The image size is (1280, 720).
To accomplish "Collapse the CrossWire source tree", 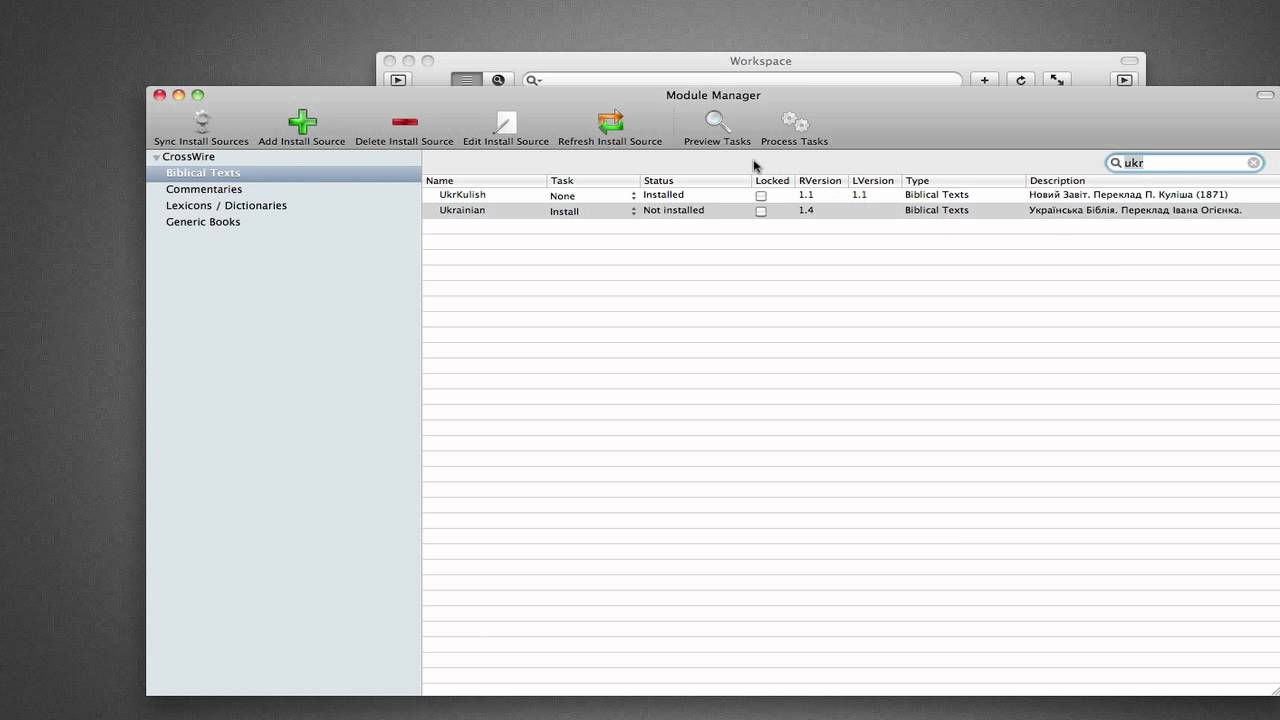I will (x=156, y=158).
